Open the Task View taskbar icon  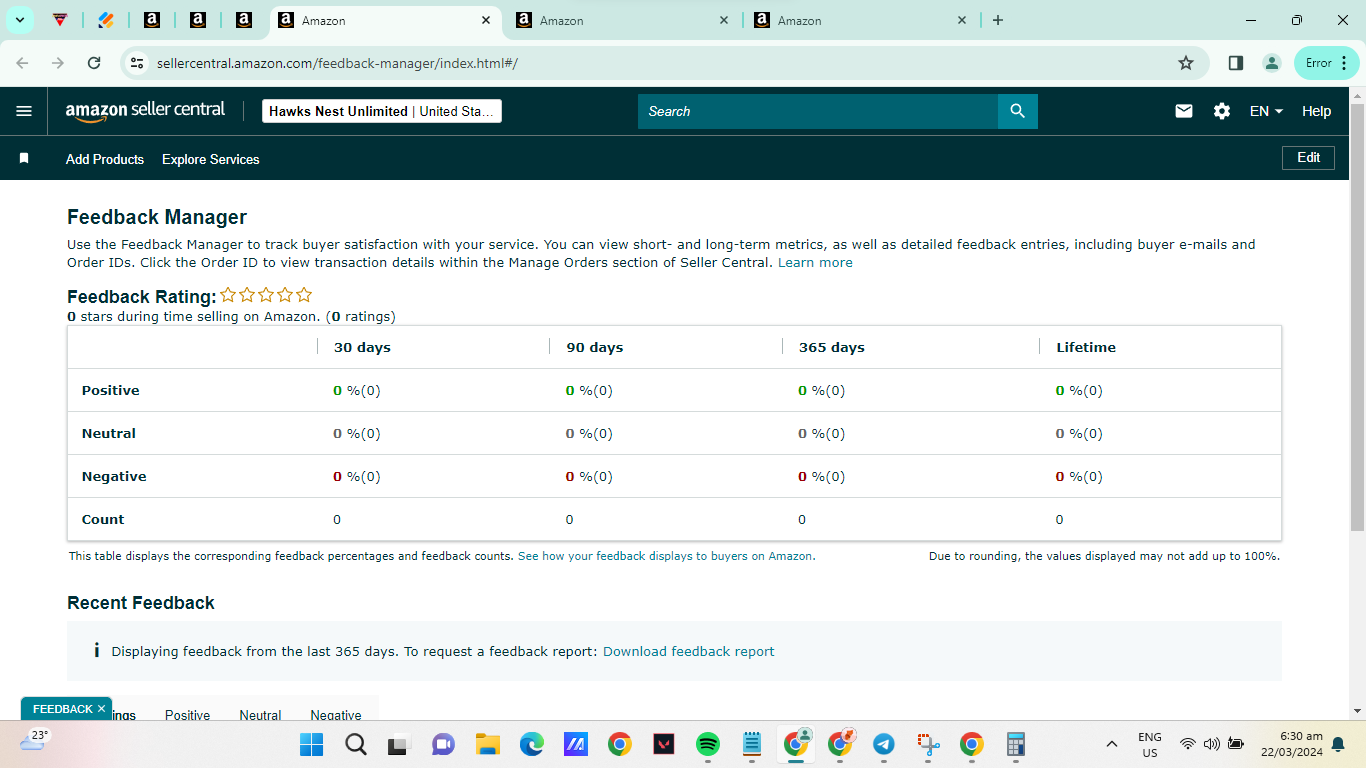tap(399, 744)
